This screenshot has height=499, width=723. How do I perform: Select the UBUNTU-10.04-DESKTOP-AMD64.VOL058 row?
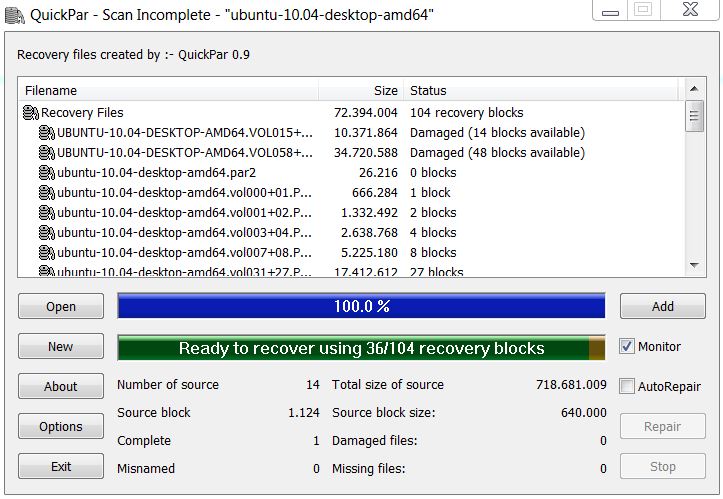click(350, 152)
